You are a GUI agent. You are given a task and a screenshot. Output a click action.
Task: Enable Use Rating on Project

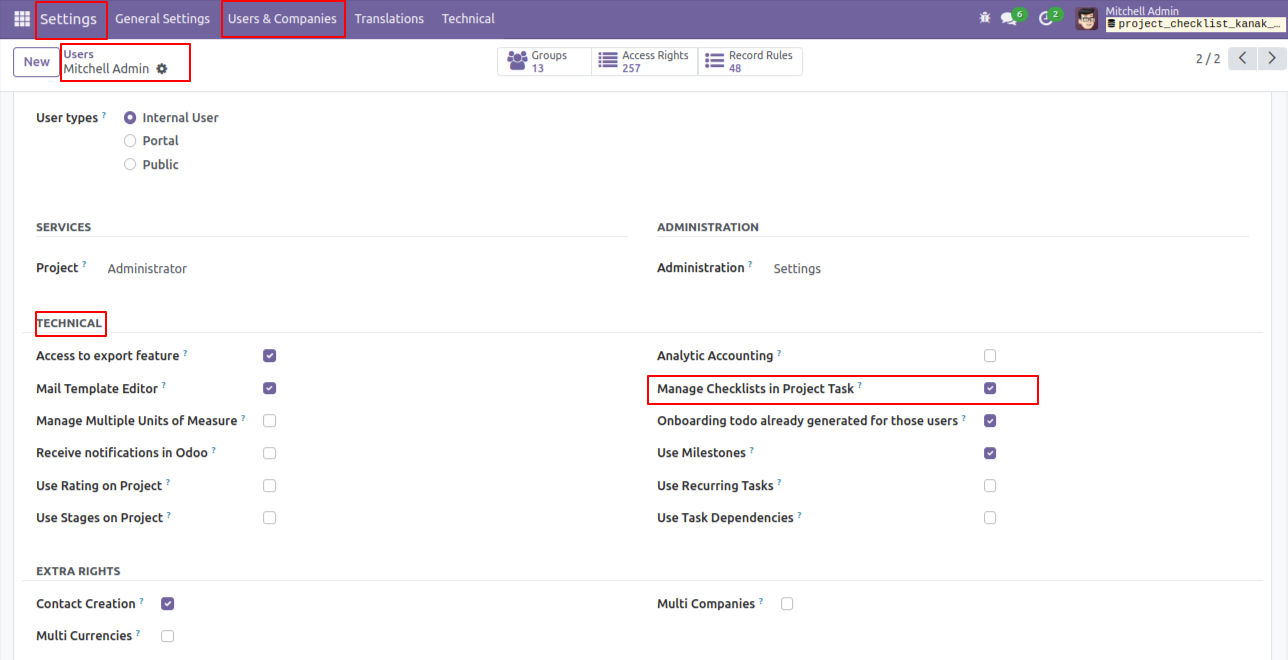point(270,486)
